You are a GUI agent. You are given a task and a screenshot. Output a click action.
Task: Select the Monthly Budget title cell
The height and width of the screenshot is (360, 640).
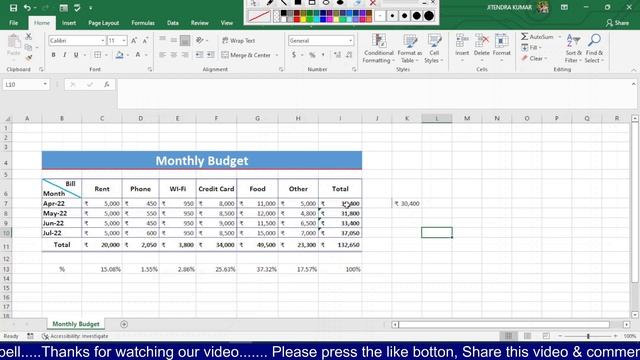pos(202,160)
